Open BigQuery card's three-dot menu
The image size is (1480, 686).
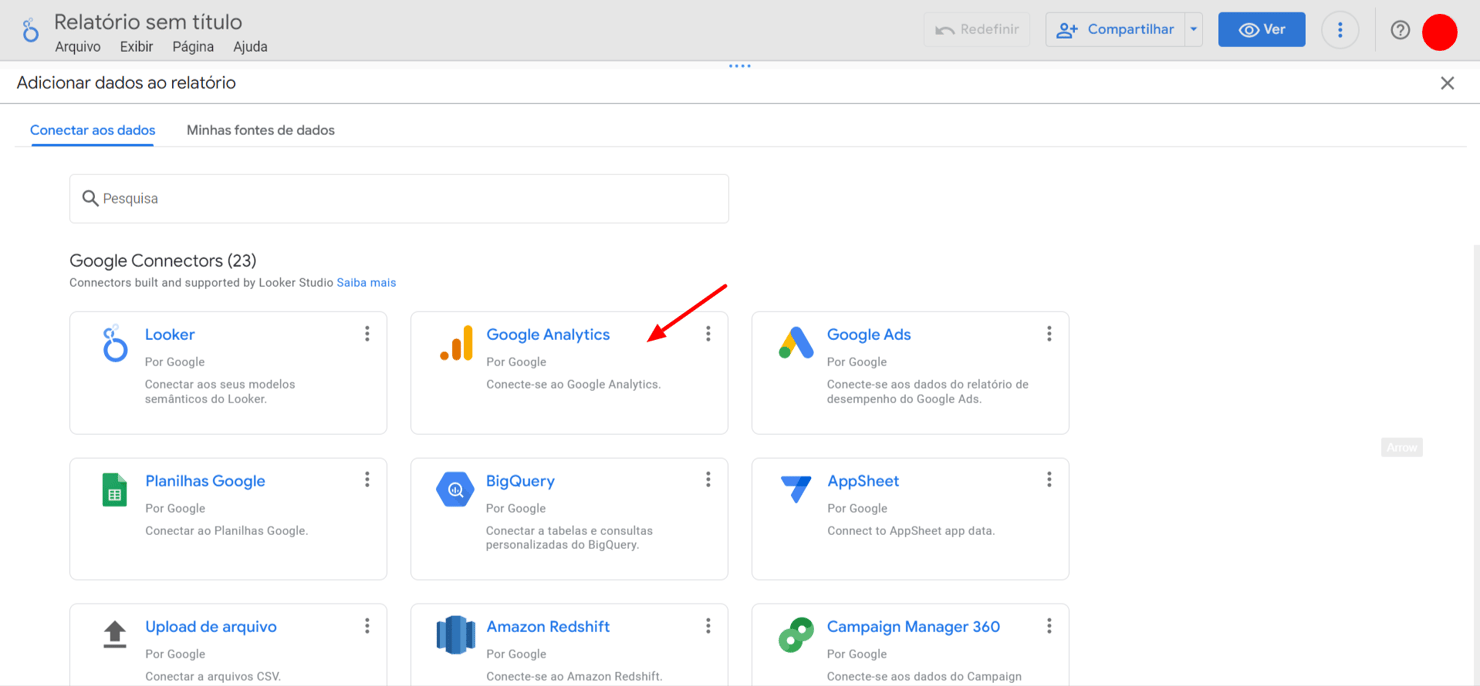click(x=708, y=480)
